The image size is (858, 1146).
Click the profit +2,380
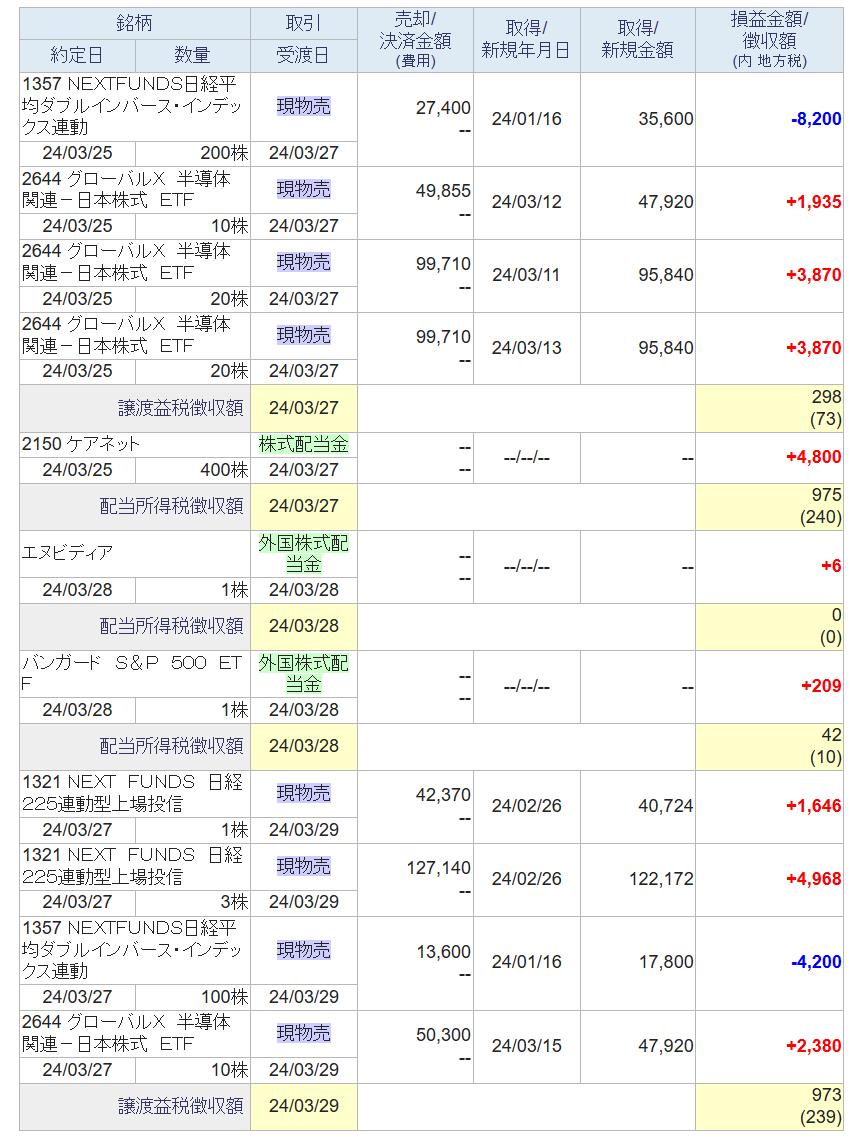(x=813, y=1047)
